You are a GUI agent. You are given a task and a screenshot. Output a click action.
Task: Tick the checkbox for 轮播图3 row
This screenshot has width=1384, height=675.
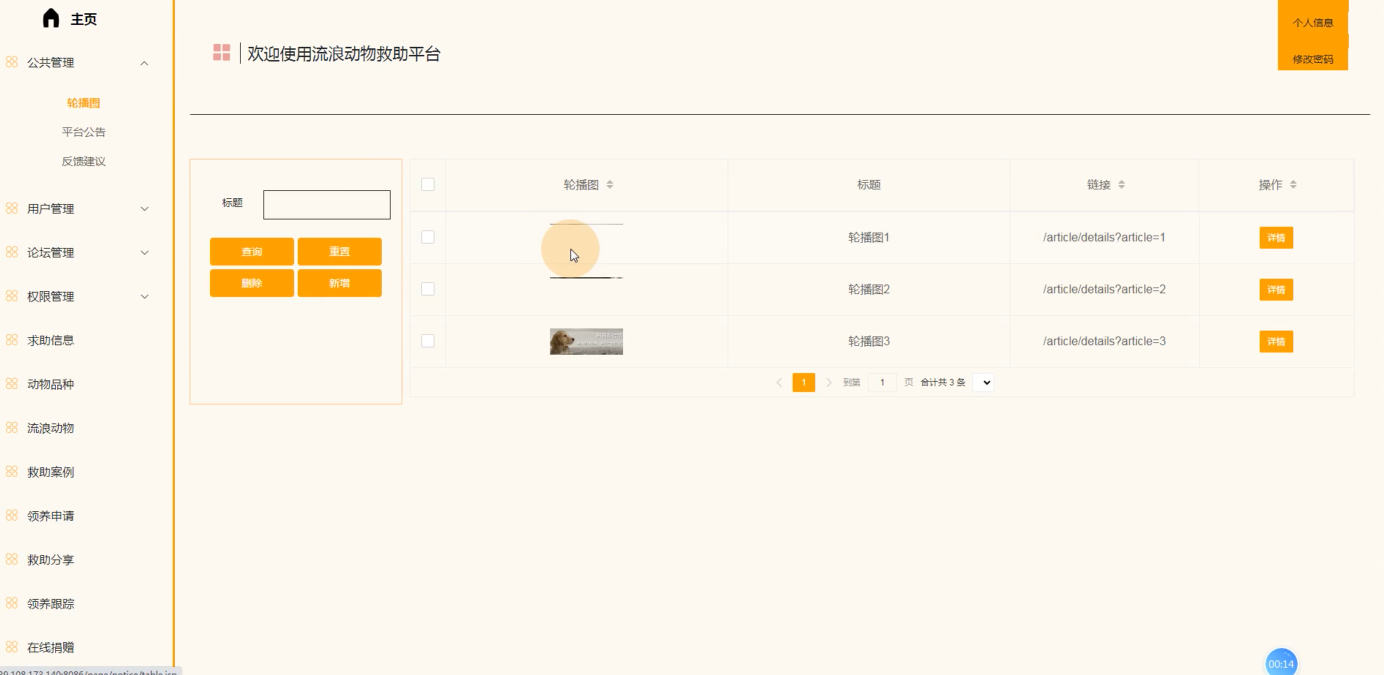[428, 341]
